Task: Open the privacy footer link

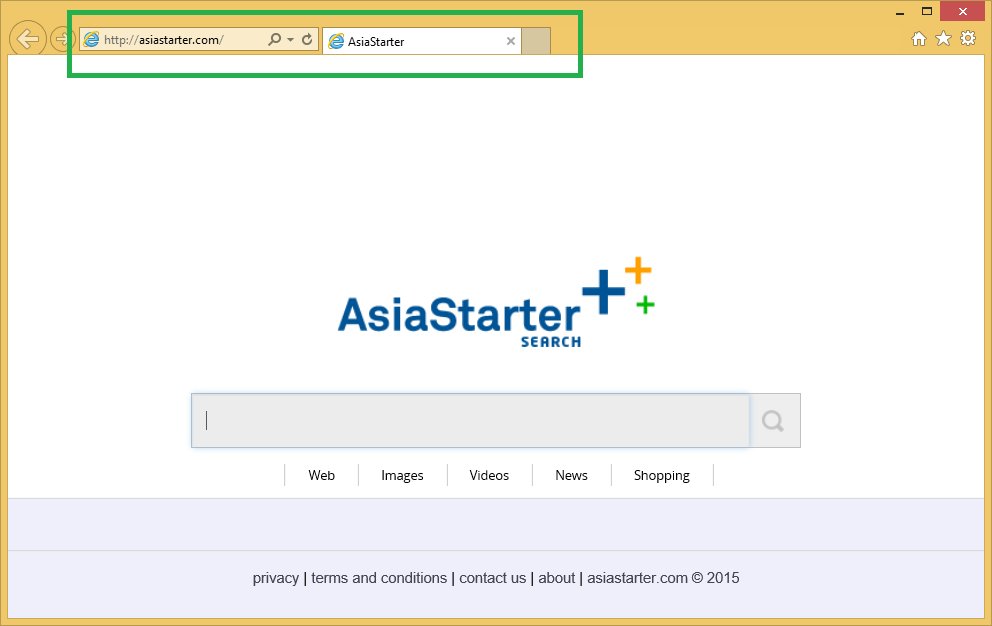Action: coord(276,578)
